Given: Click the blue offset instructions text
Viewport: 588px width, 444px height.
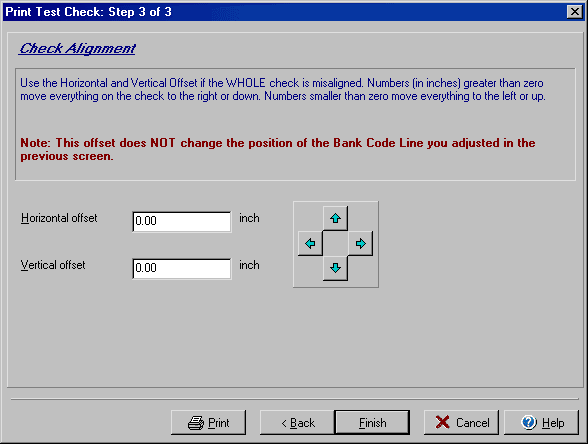Looking at the screenshot, I should (x=283, y=89).
